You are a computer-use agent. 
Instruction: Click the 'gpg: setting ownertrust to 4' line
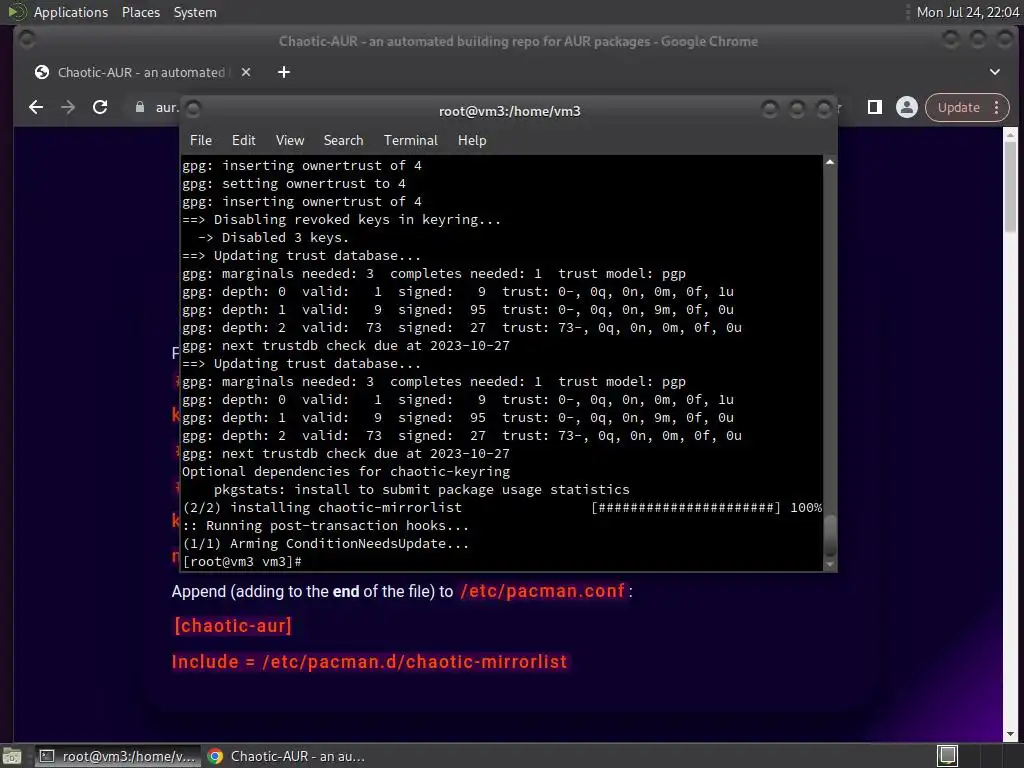click(294, 184)
